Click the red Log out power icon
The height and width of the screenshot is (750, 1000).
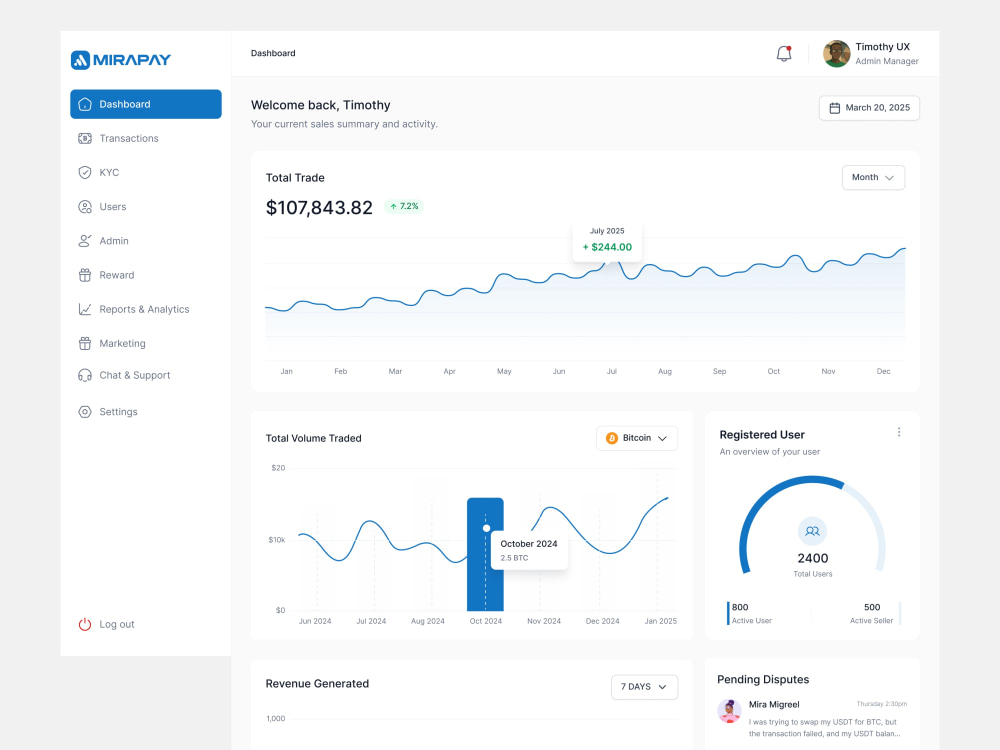coord(85,624)
